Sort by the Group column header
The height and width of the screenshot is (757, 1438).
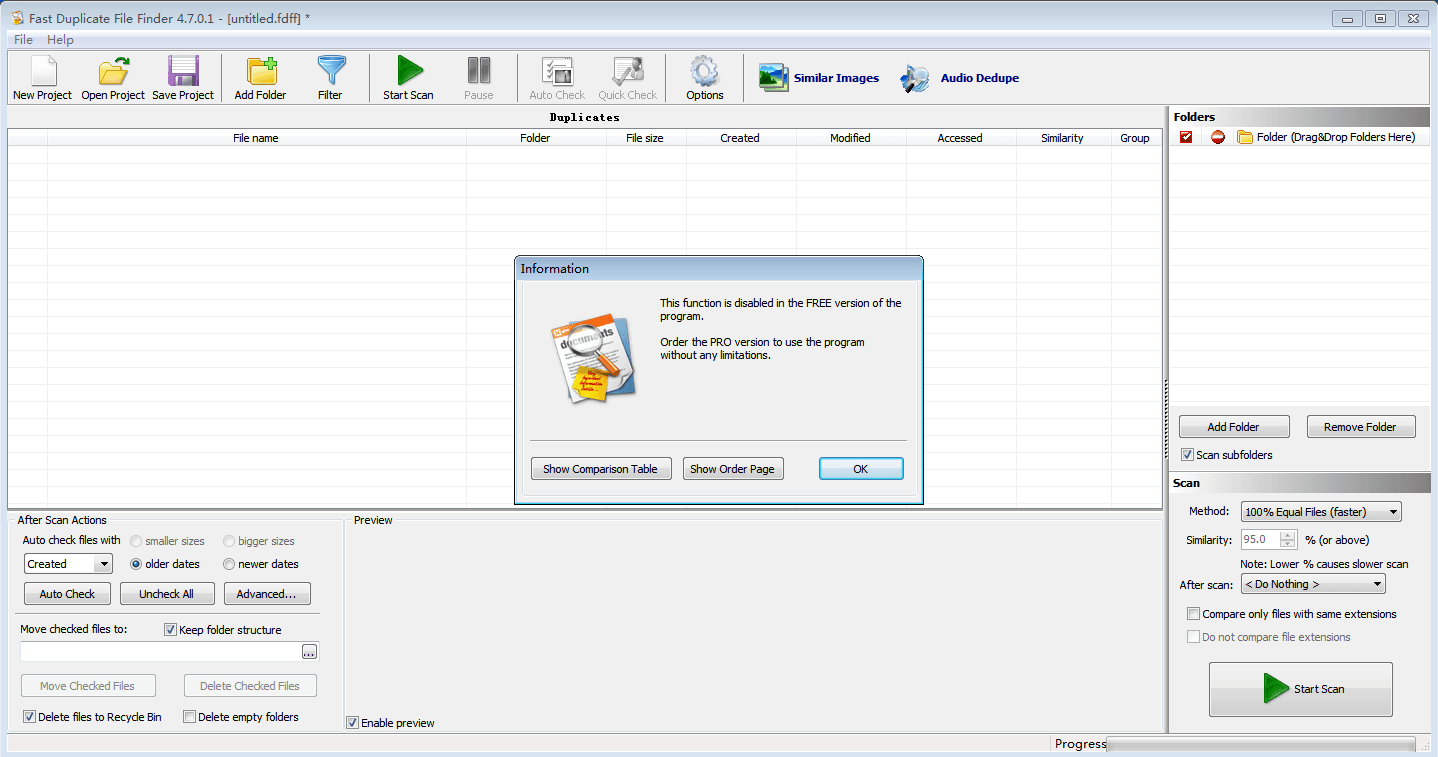[1135, 138]
